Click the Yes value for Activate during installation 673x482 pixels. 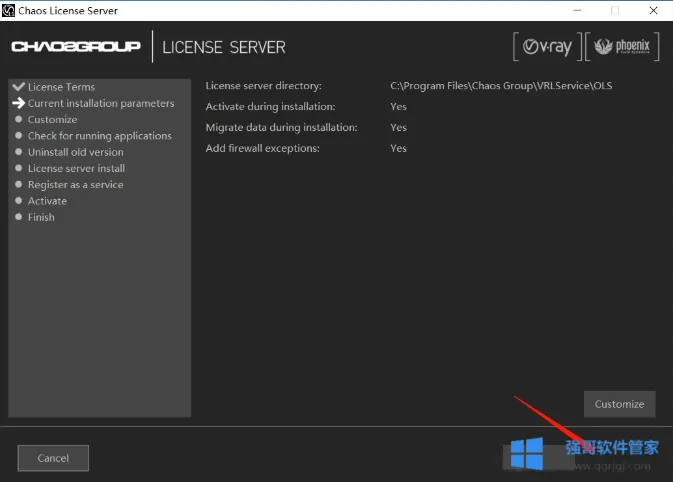(398, 106)
